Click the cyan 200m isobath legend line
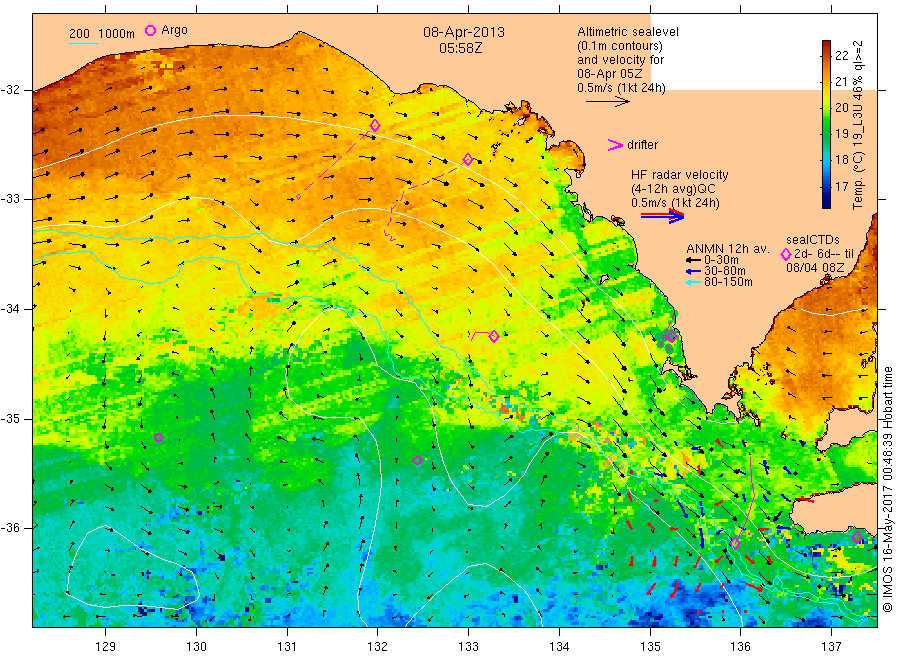This screenshot has width=900, height=660. pos(83,44)
